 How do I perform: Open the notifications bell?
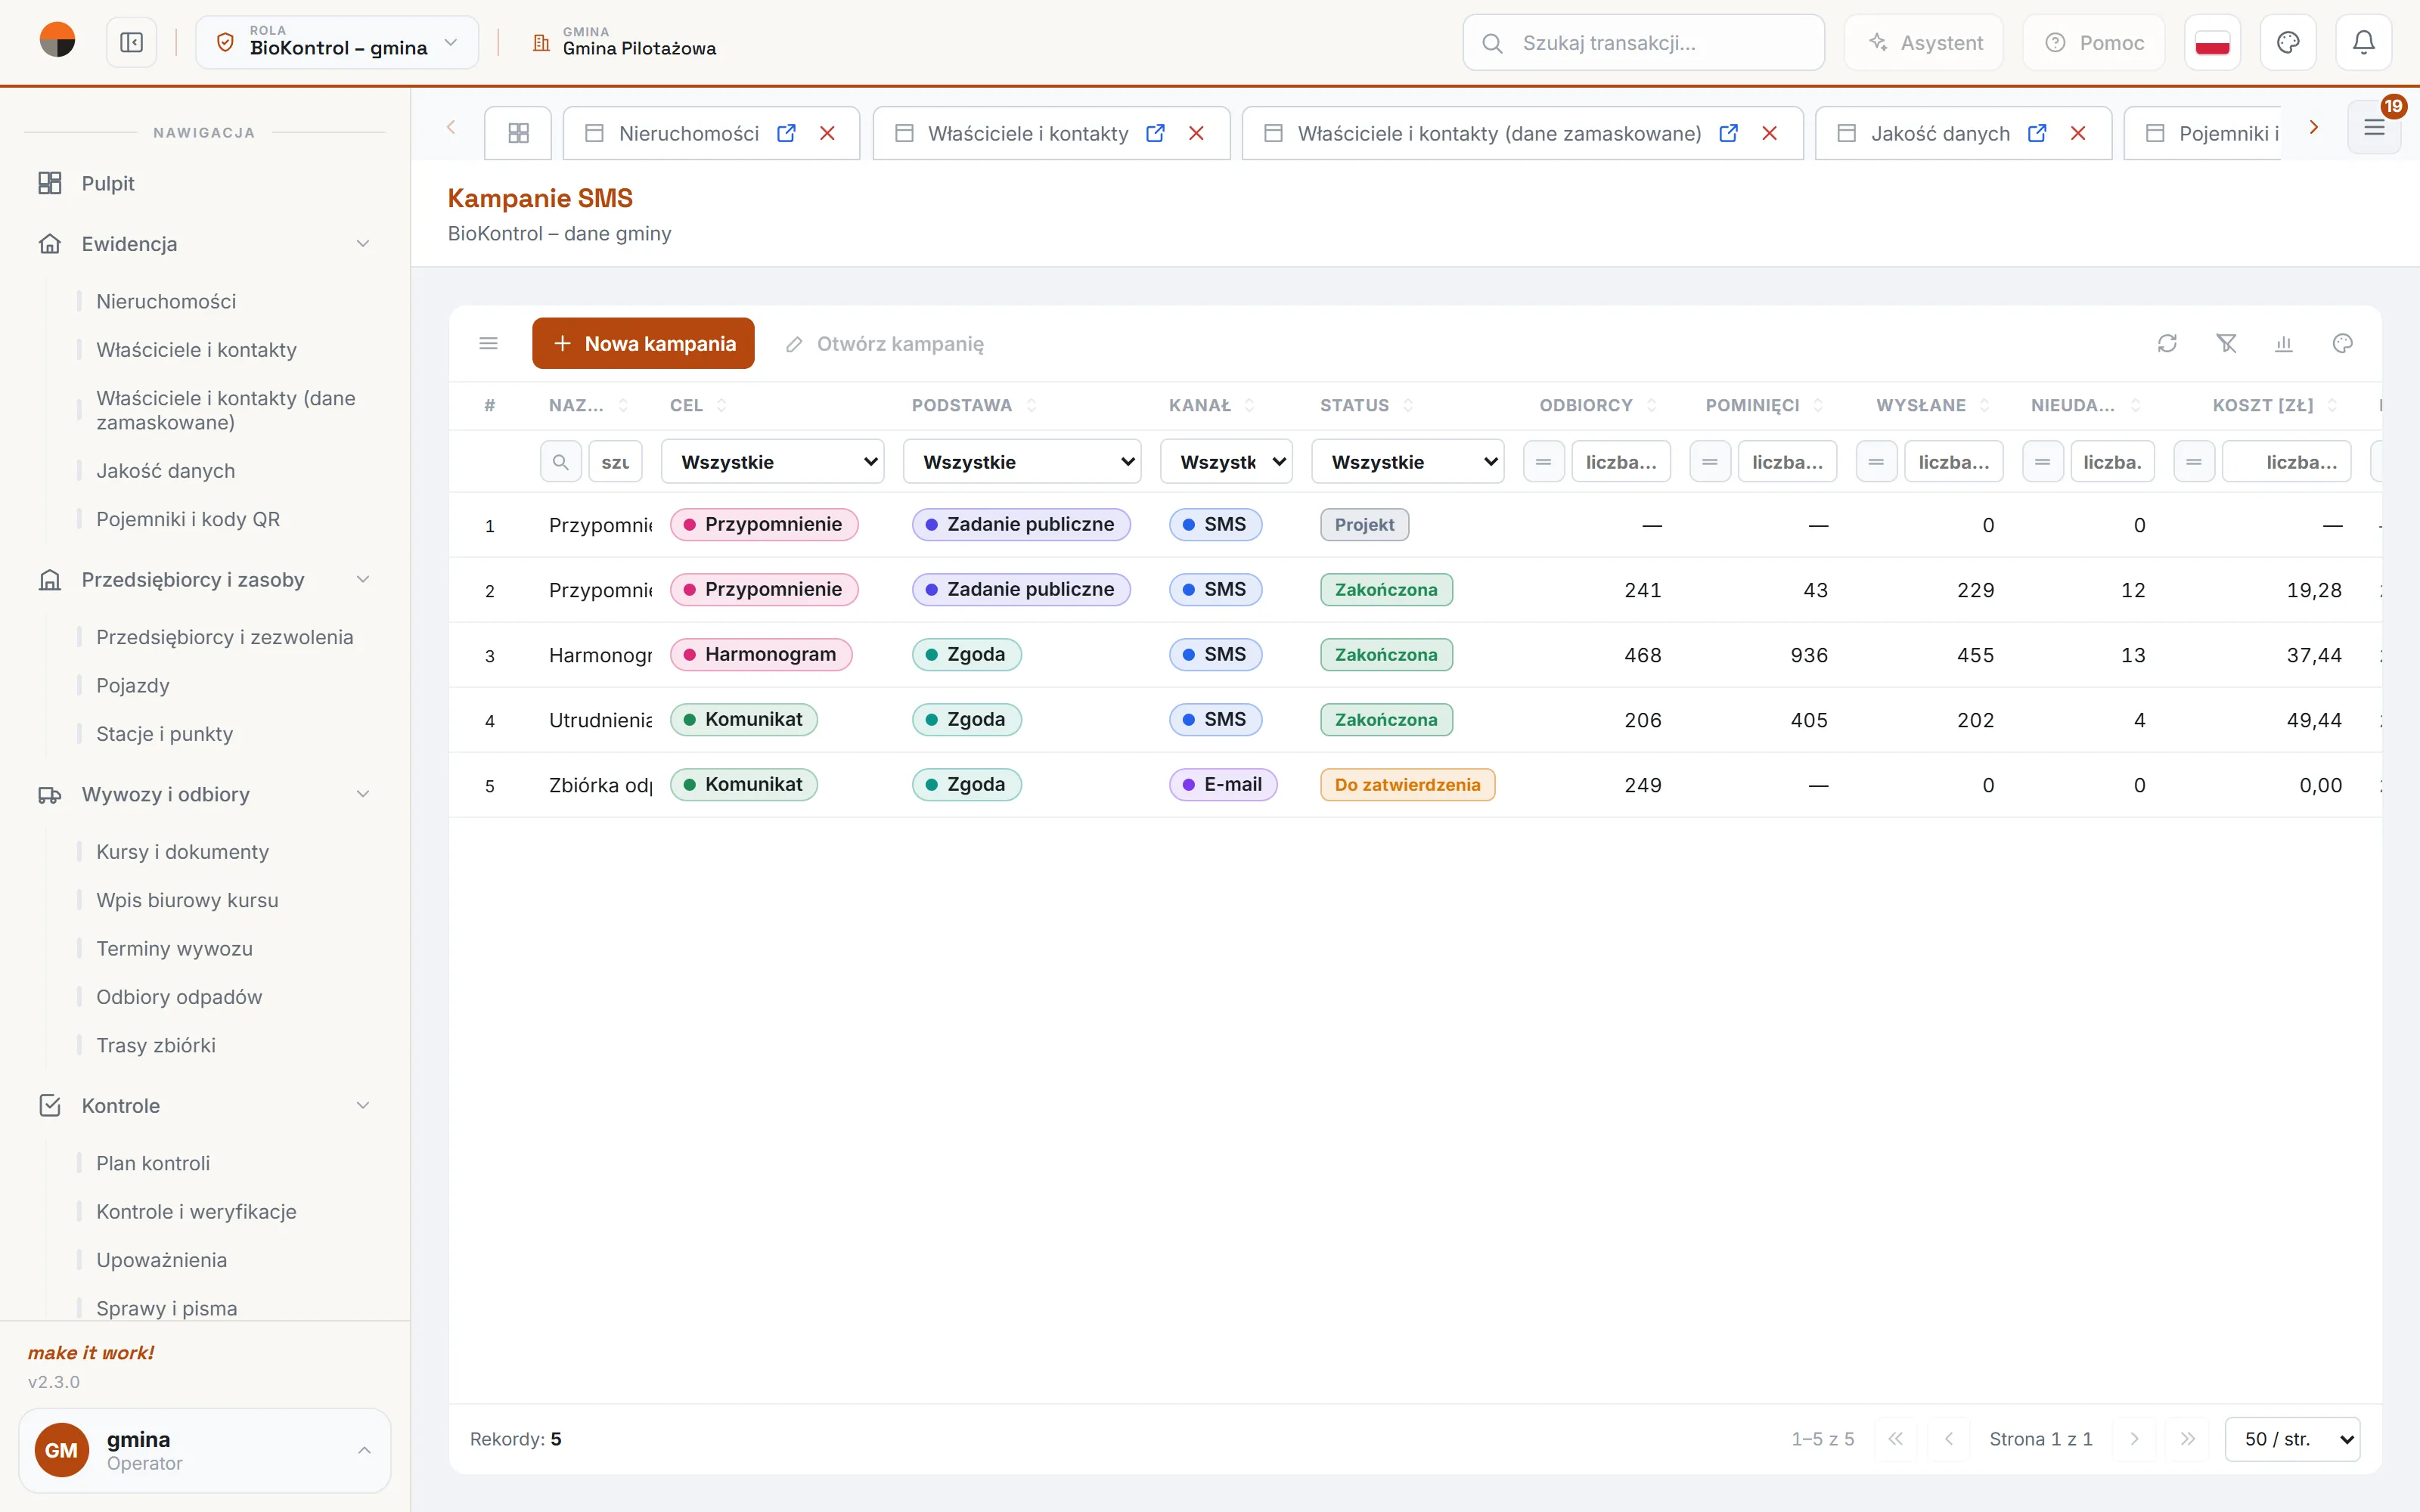pos(2363,43)
